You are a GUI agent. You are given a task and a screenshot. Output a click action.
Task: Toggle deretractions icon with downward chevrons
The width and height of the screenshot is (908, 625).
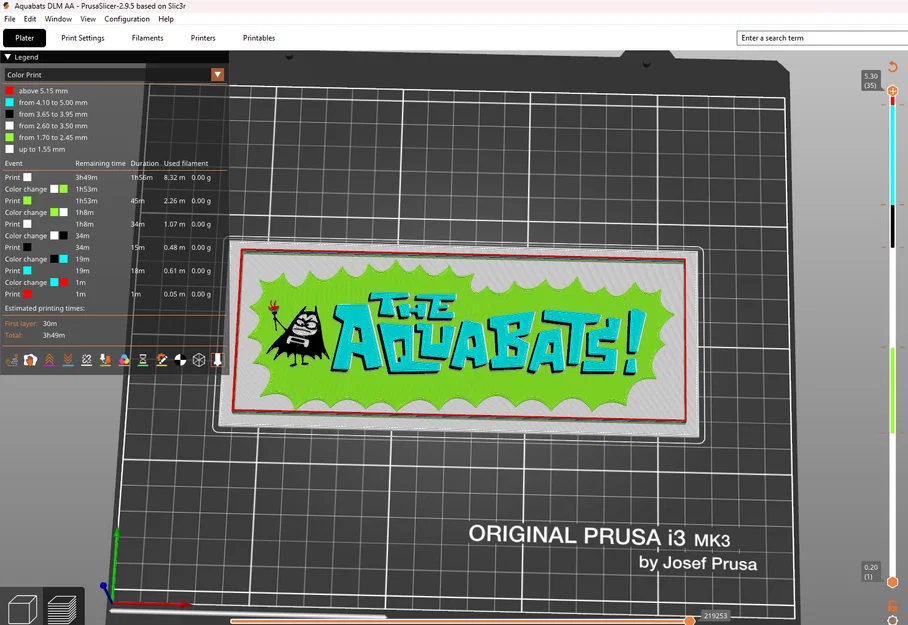click(68, 360)
